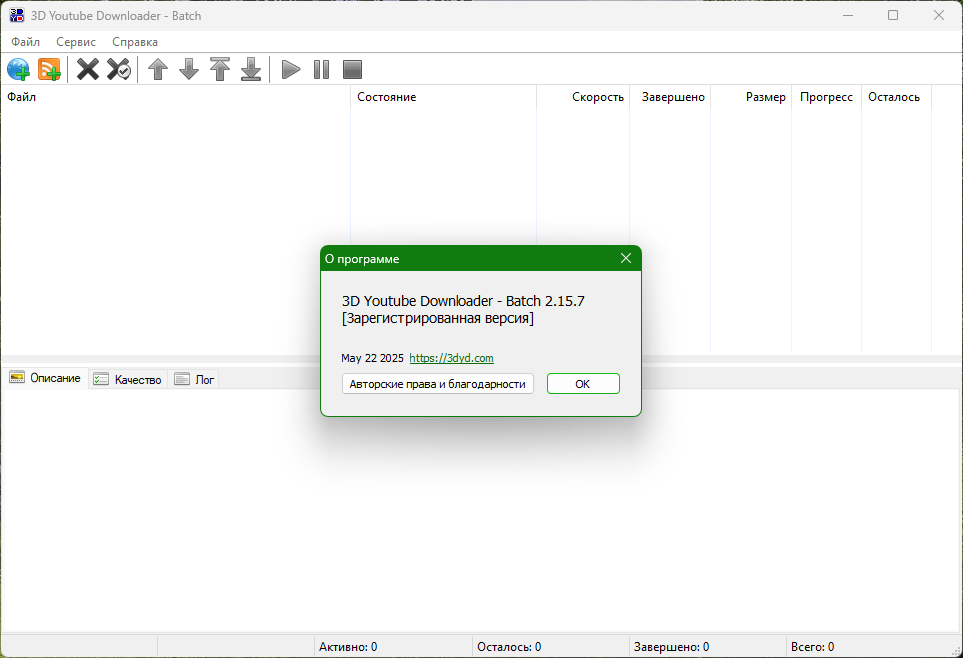The width and height of the screenshot is (963, 658).
Task: Close the О программе dialog
Action: point(626,259)
